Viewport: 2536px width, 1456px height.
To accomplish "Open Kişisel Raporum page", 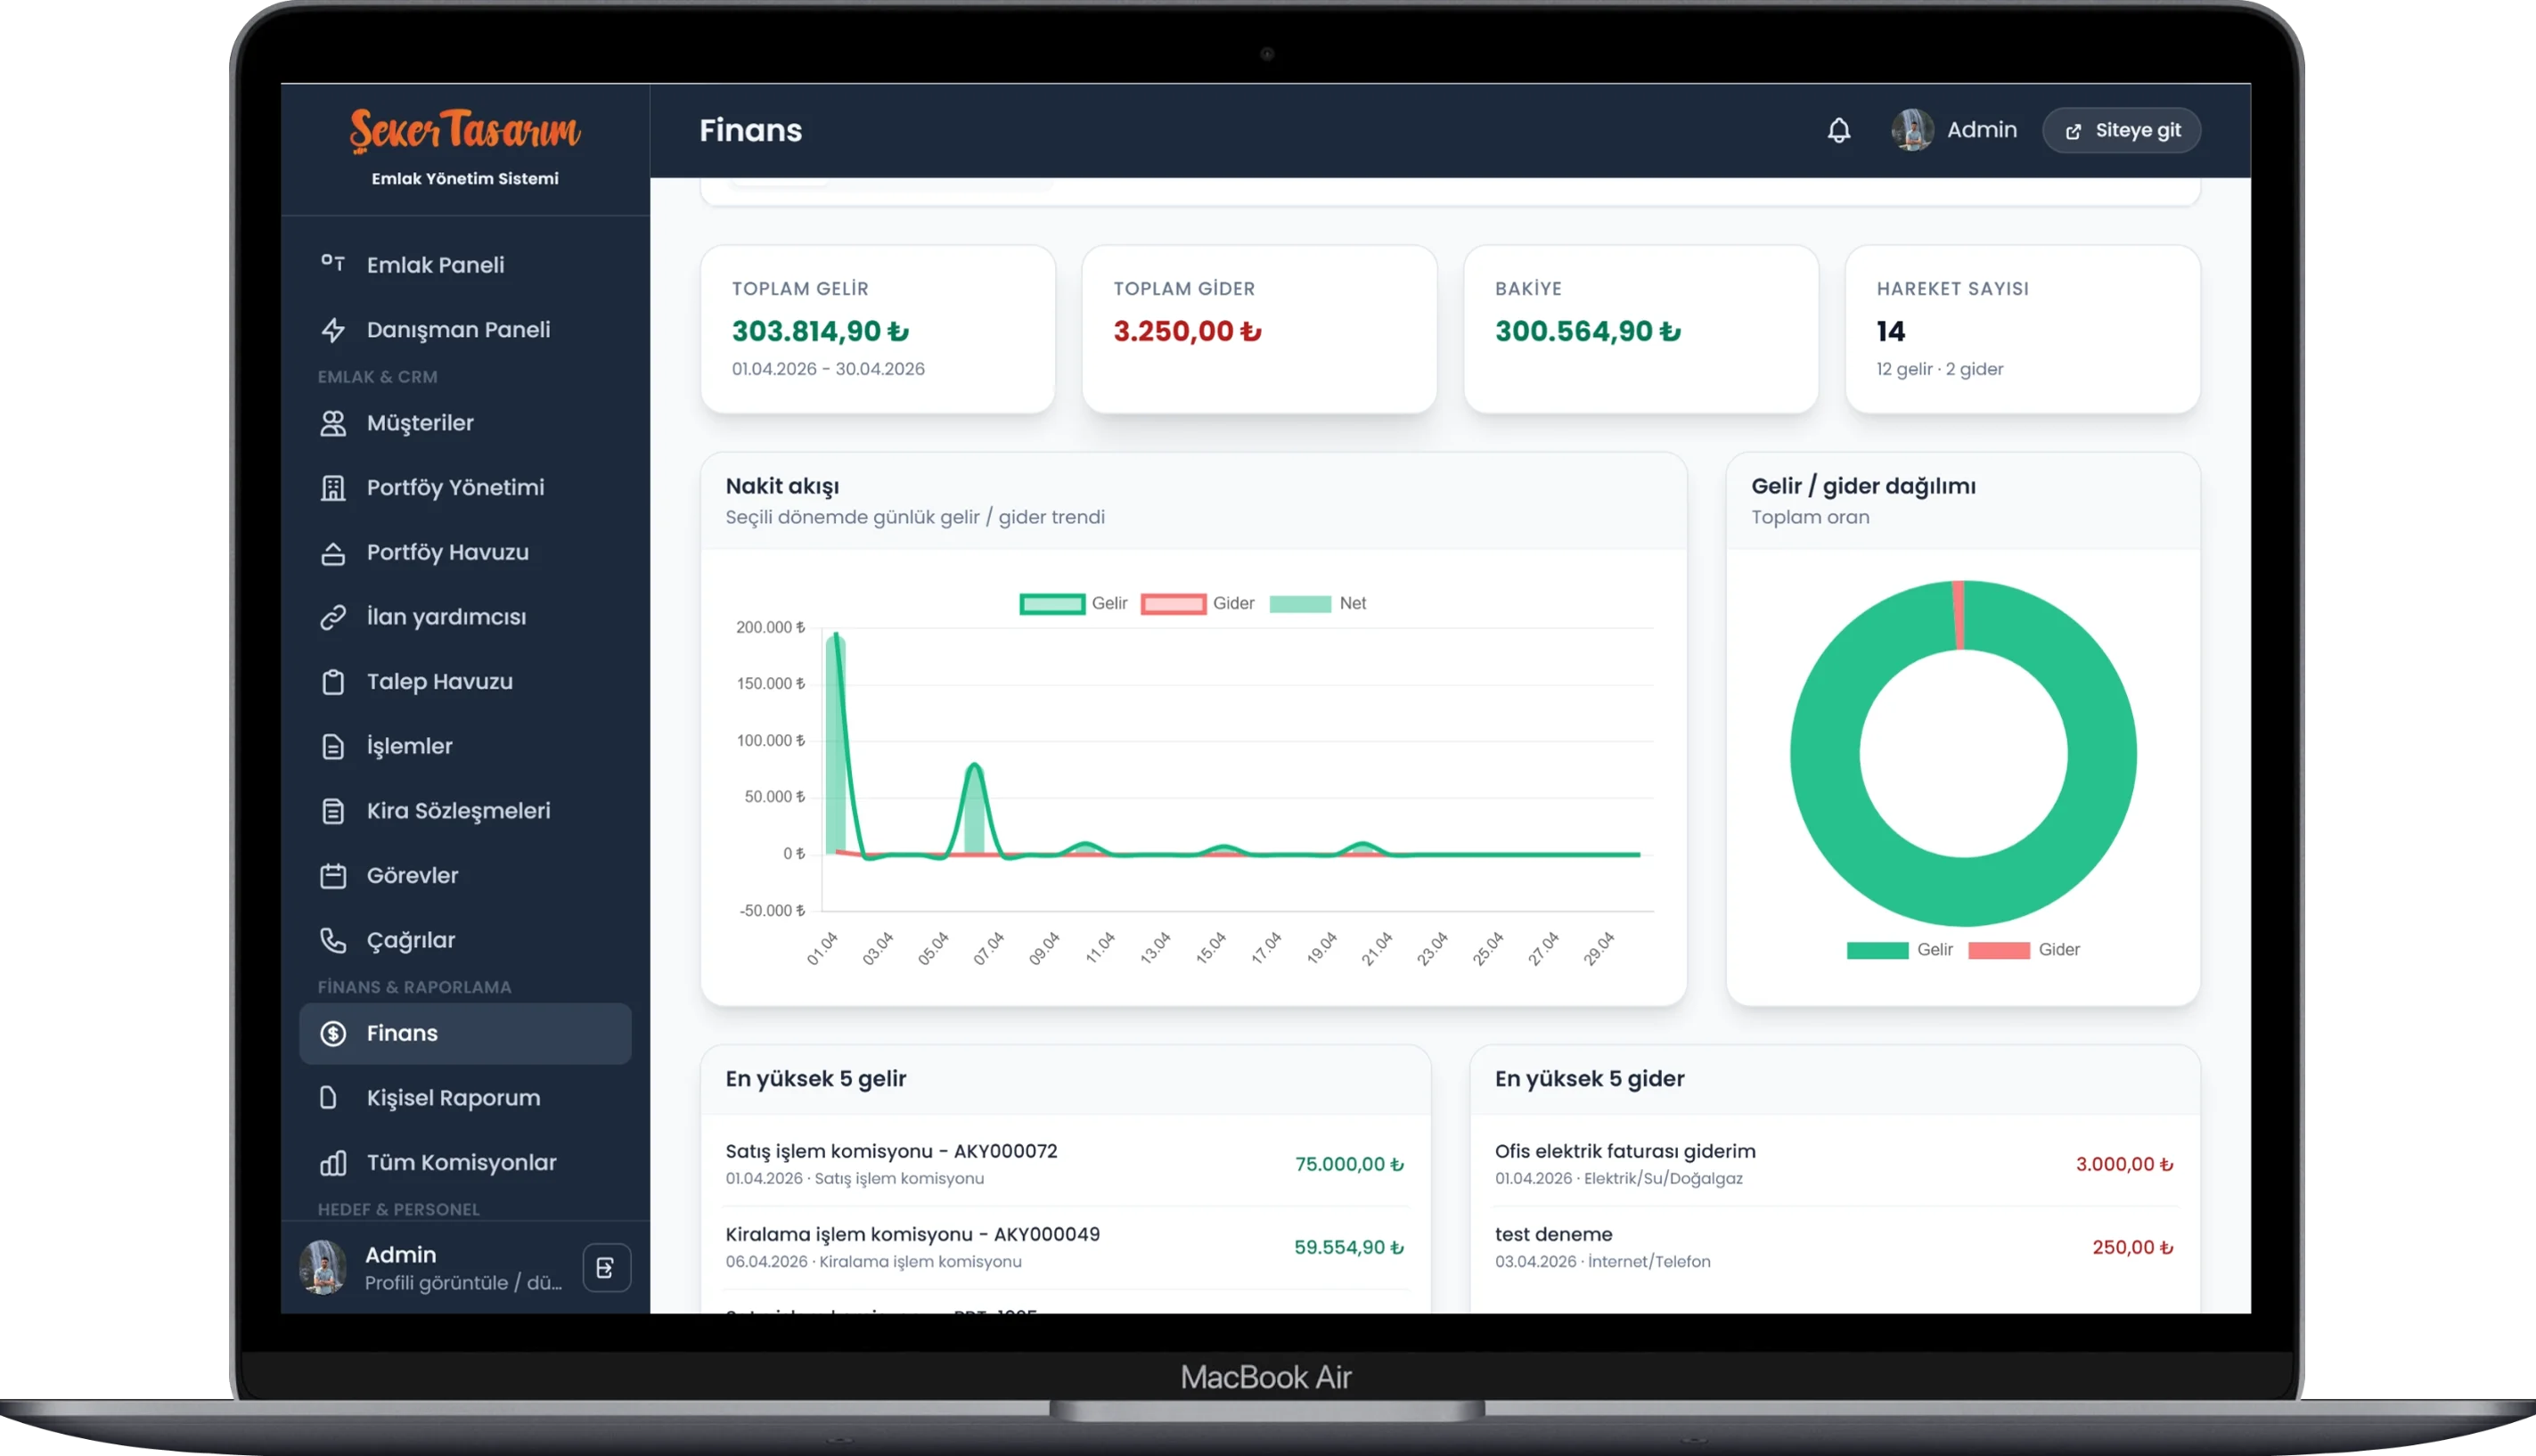I will point(465,1098).
